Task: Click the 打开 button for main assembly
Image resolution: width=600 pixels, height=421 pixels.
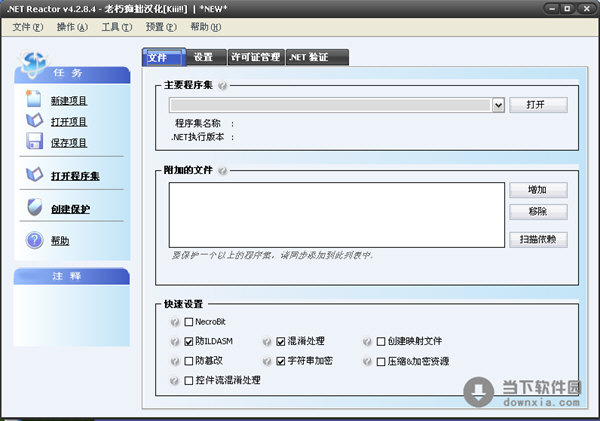Action: click(x=538, y=105)
